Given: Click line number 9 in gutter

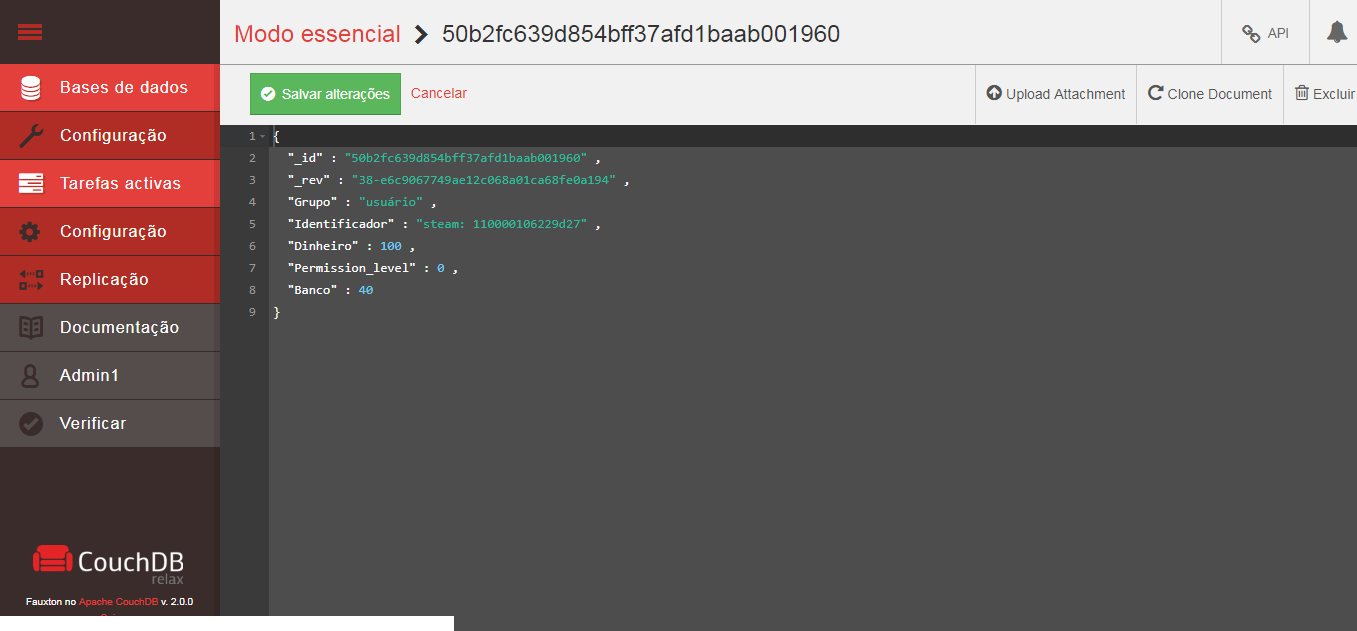Looking at the screenshot, I should pyautogui.click(x=253, y=312).
